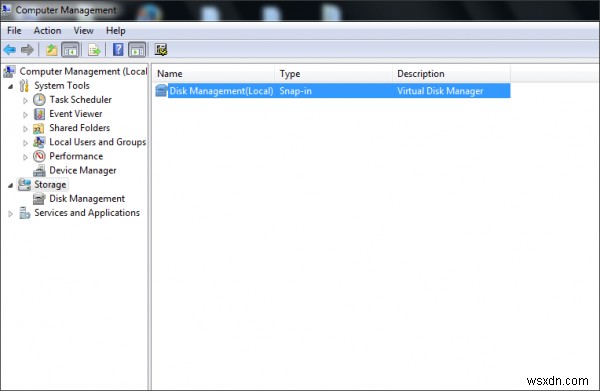Click the Local Users and Groups icon
This screenshot has width=600, height=391.
[39, 142]
